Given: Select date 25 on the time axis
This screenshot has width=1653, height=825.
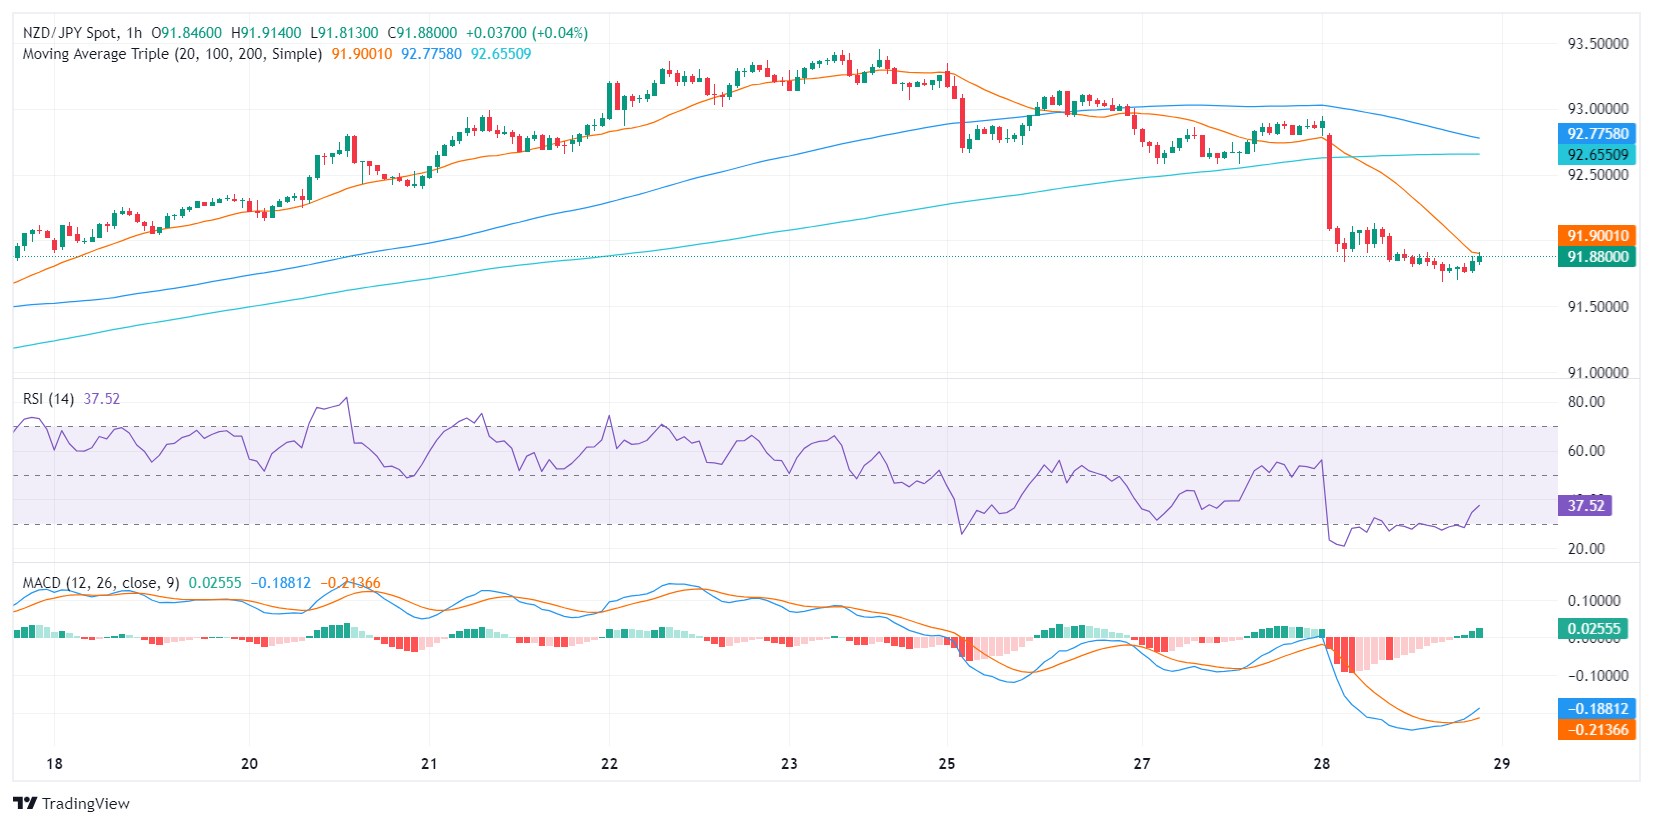Looking at the screenshot, I should coord(947,764).
